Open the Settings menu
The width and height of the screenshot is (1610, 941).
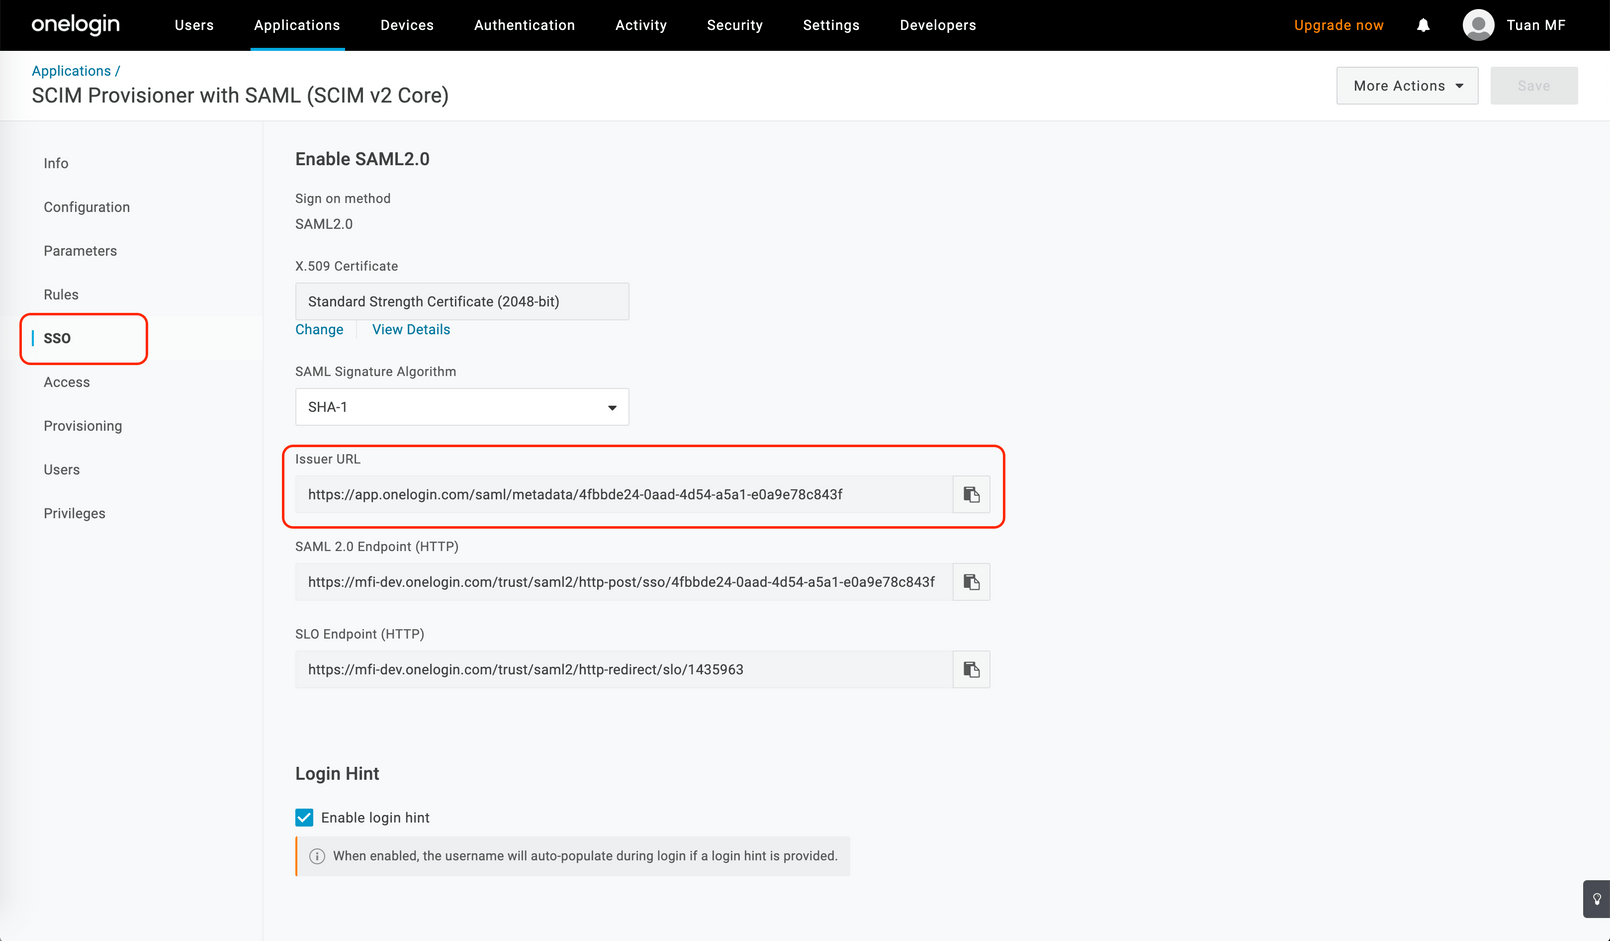tap(831, 25)
